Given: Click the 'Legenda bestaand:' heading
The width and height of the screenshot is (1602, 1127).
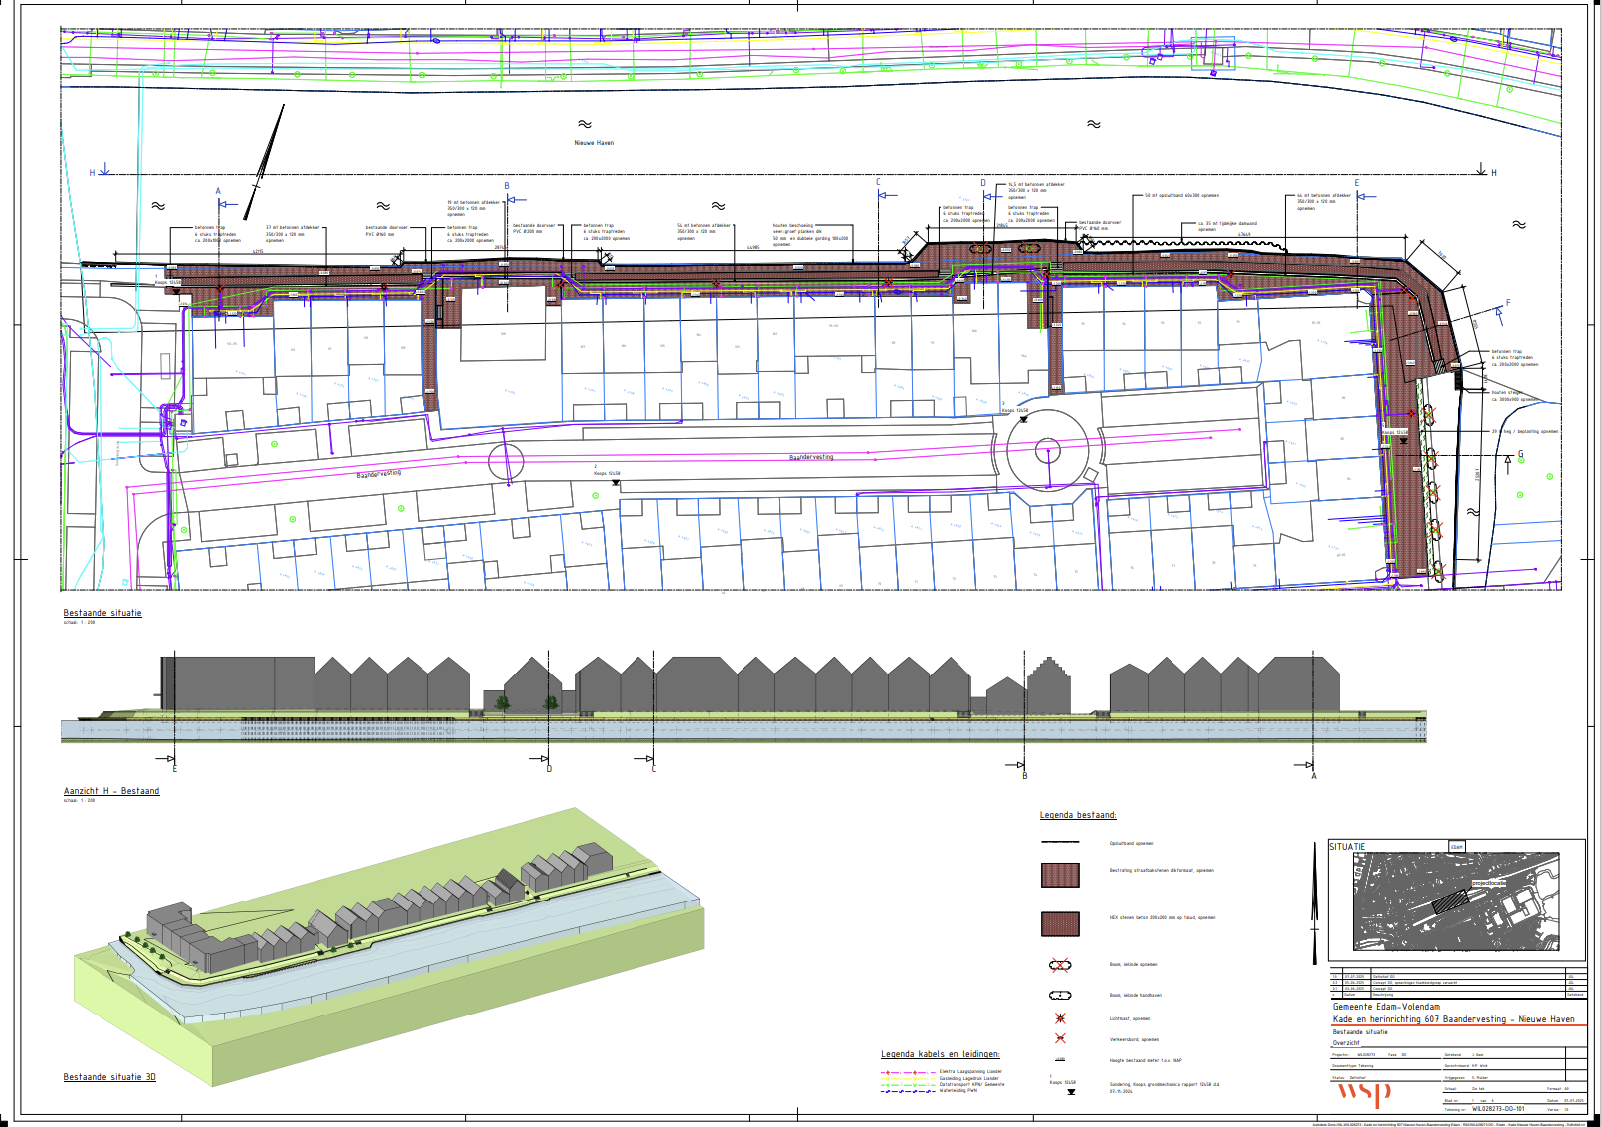Looking at the screenshot, I should [1078, 815].
